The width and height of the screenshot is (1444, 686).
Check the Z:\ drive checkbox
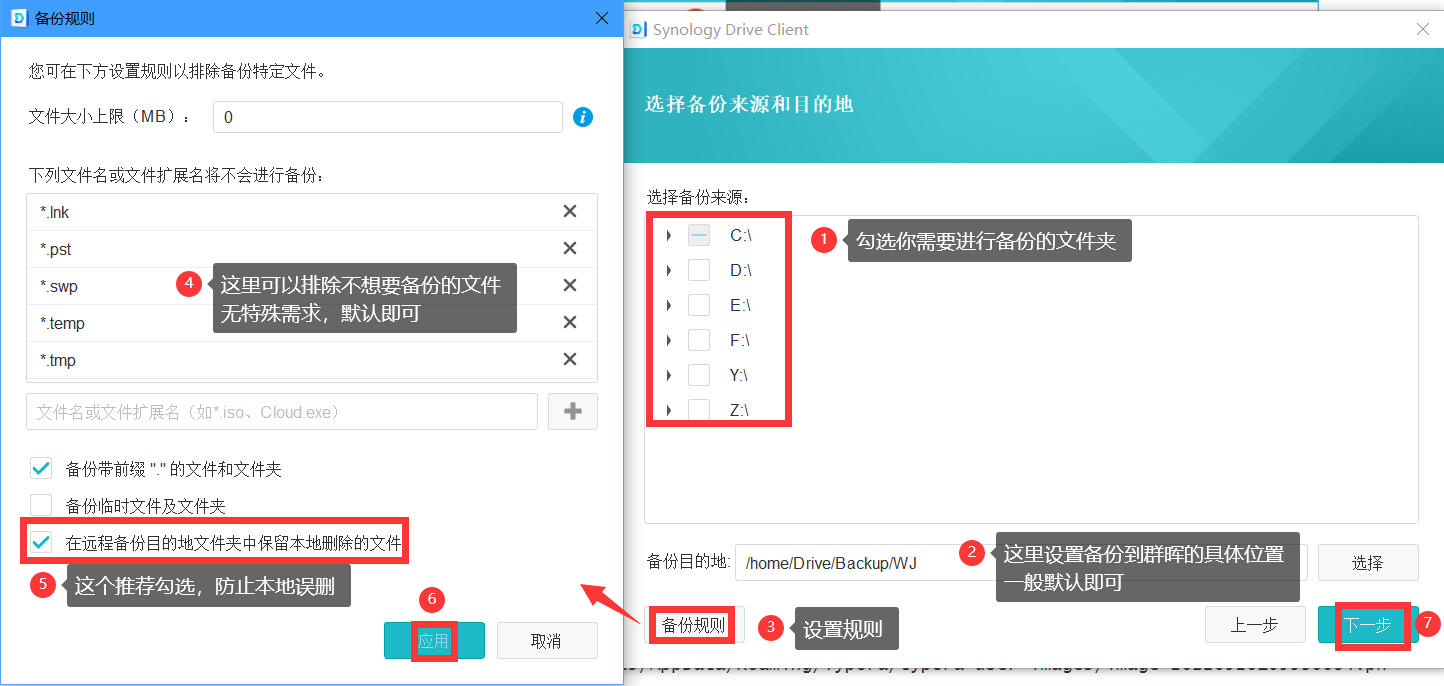coord(699,410)
